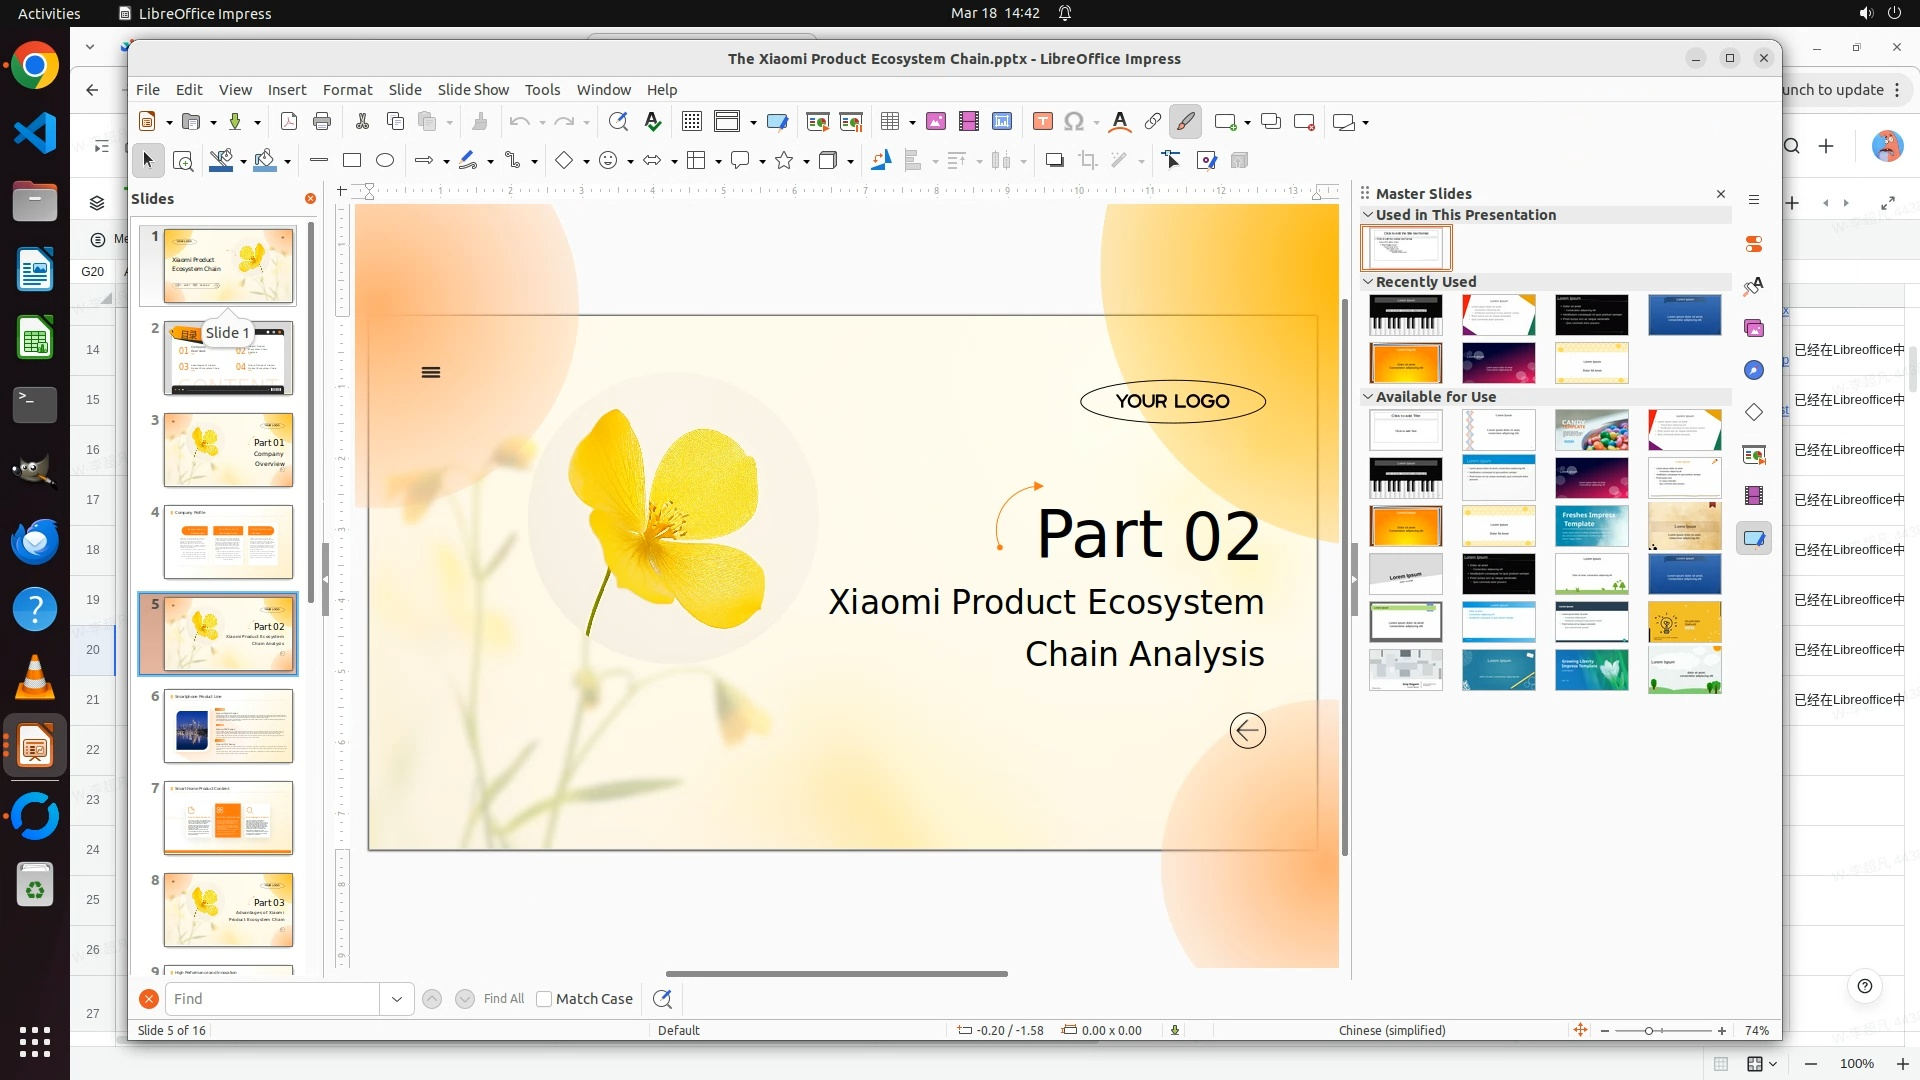Enable the Match Case checkbox

pos(544,999)
